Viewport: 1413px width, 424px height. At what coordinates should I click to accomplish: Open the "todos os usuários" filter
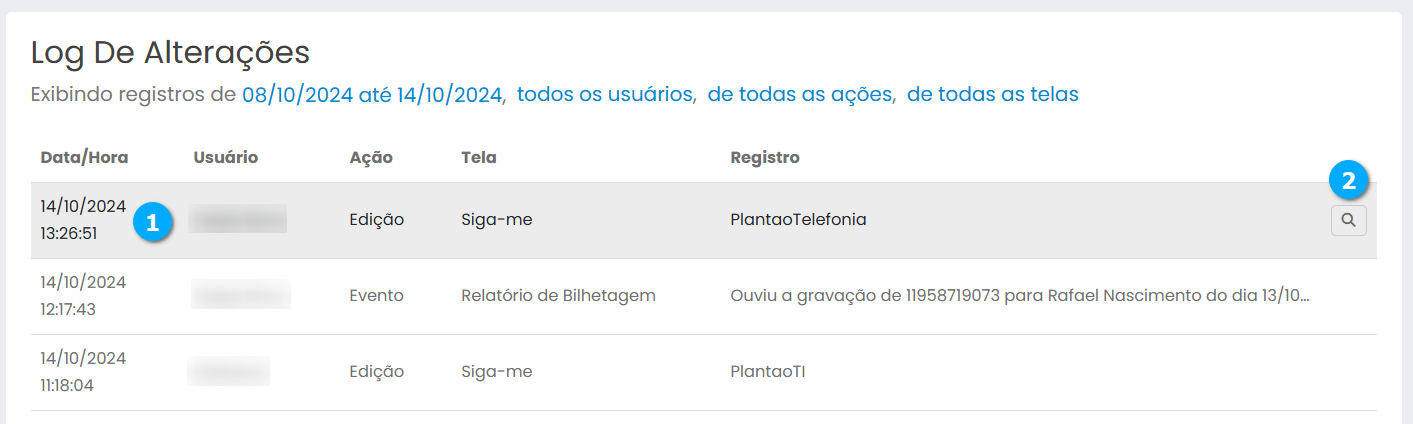pyautogui.click(x=605, y=95)
